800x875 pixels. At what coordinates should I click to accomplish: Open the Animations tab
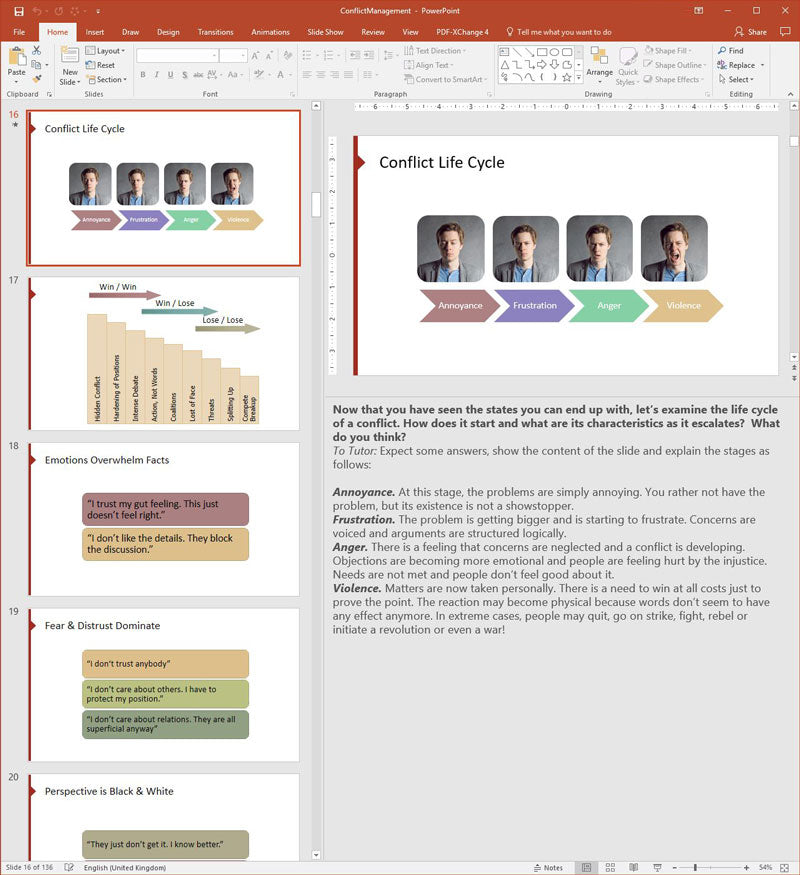pyautogui.click(x=271, y=32)
